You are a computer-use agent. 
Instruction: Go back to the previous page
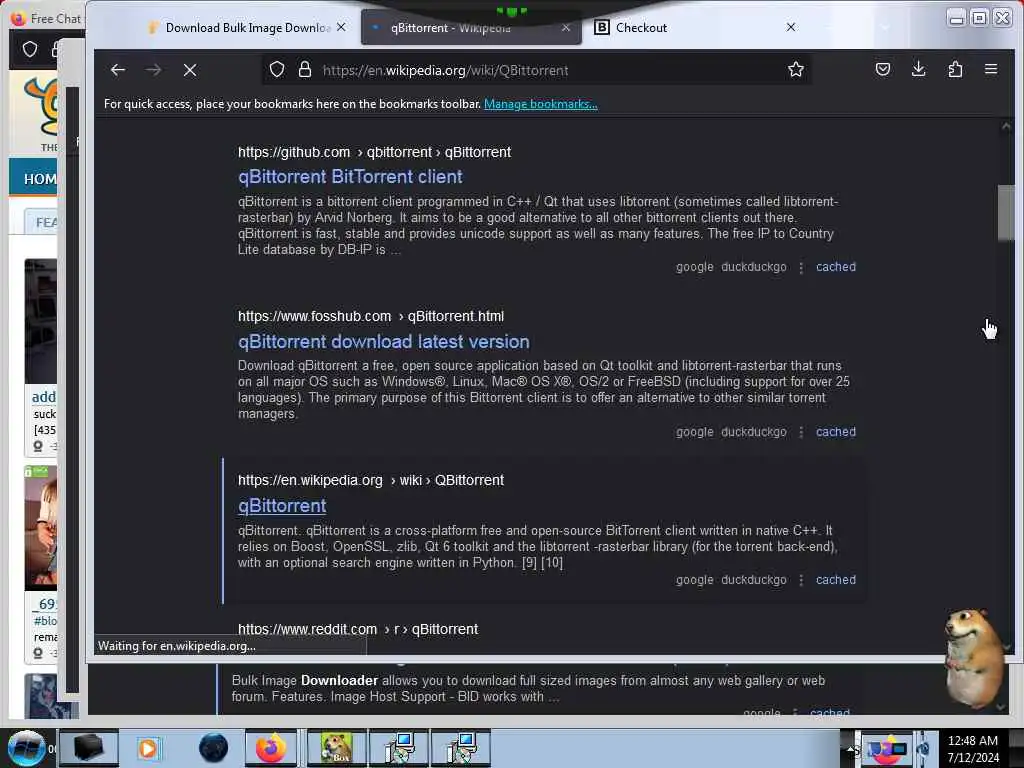118,70
